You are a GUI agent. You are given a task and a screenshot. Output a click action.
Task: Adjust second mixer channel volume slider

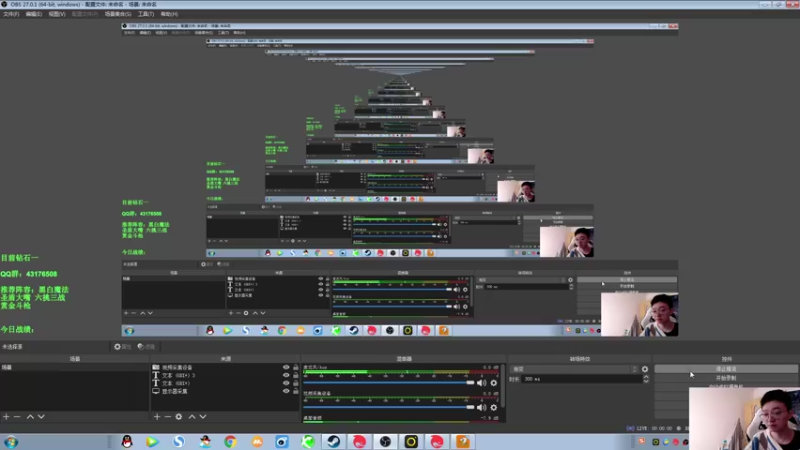[x=389, y=407]
